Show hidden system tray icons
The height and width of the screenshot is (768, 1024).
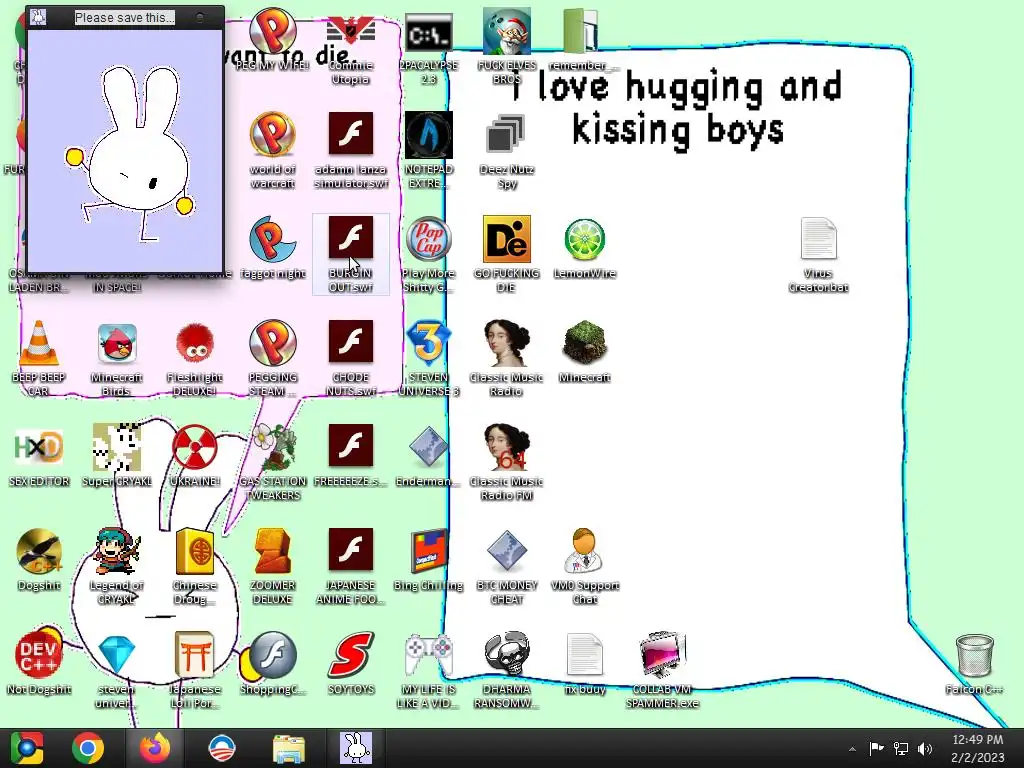coord(852,749)
